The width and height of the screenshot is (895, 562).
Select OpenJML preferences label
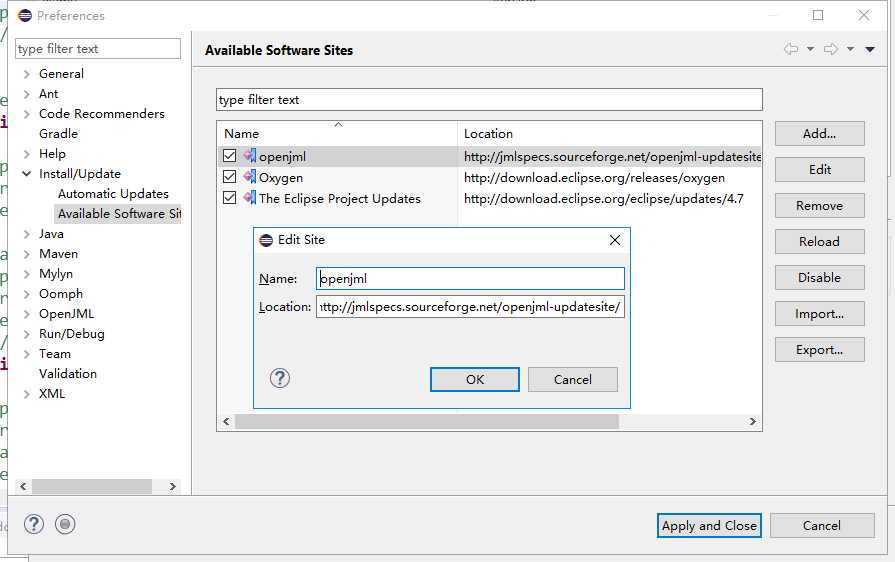(66, 313)
